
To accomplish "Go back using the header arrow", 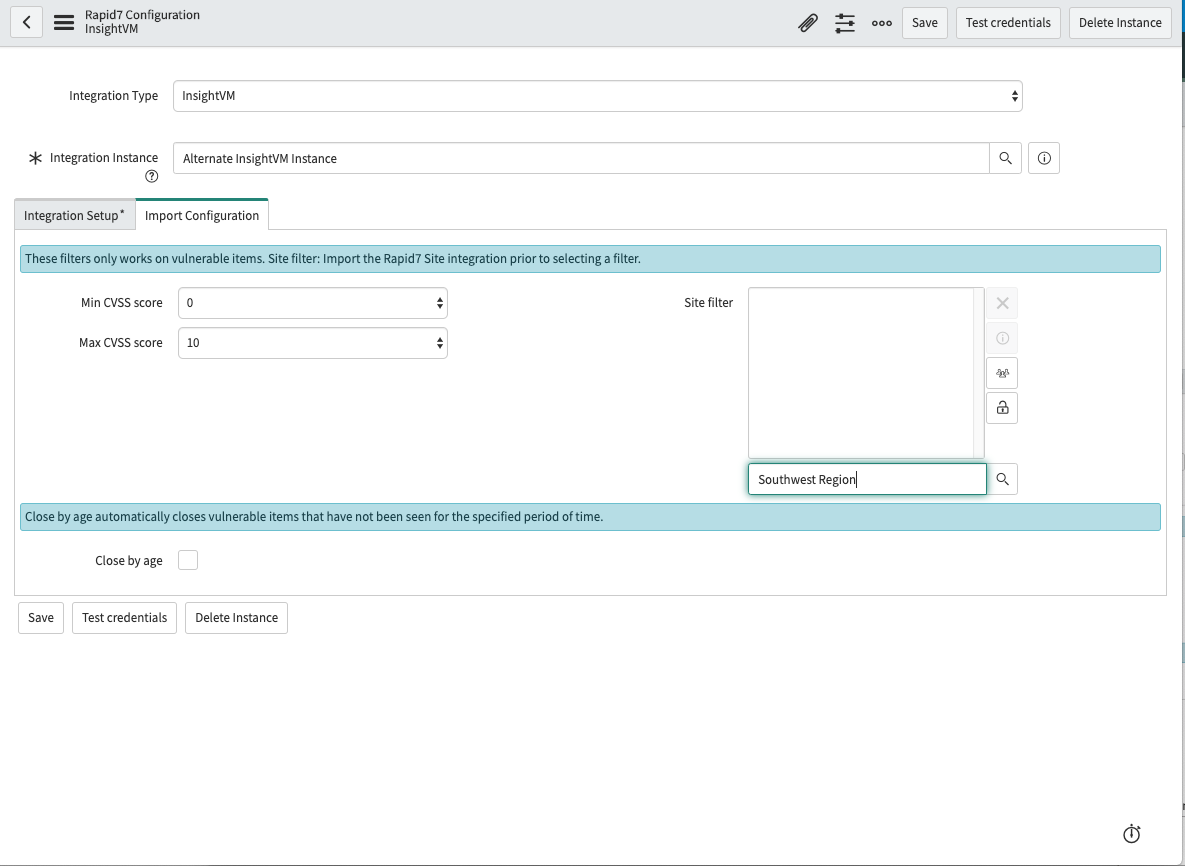I will point(26,23).
